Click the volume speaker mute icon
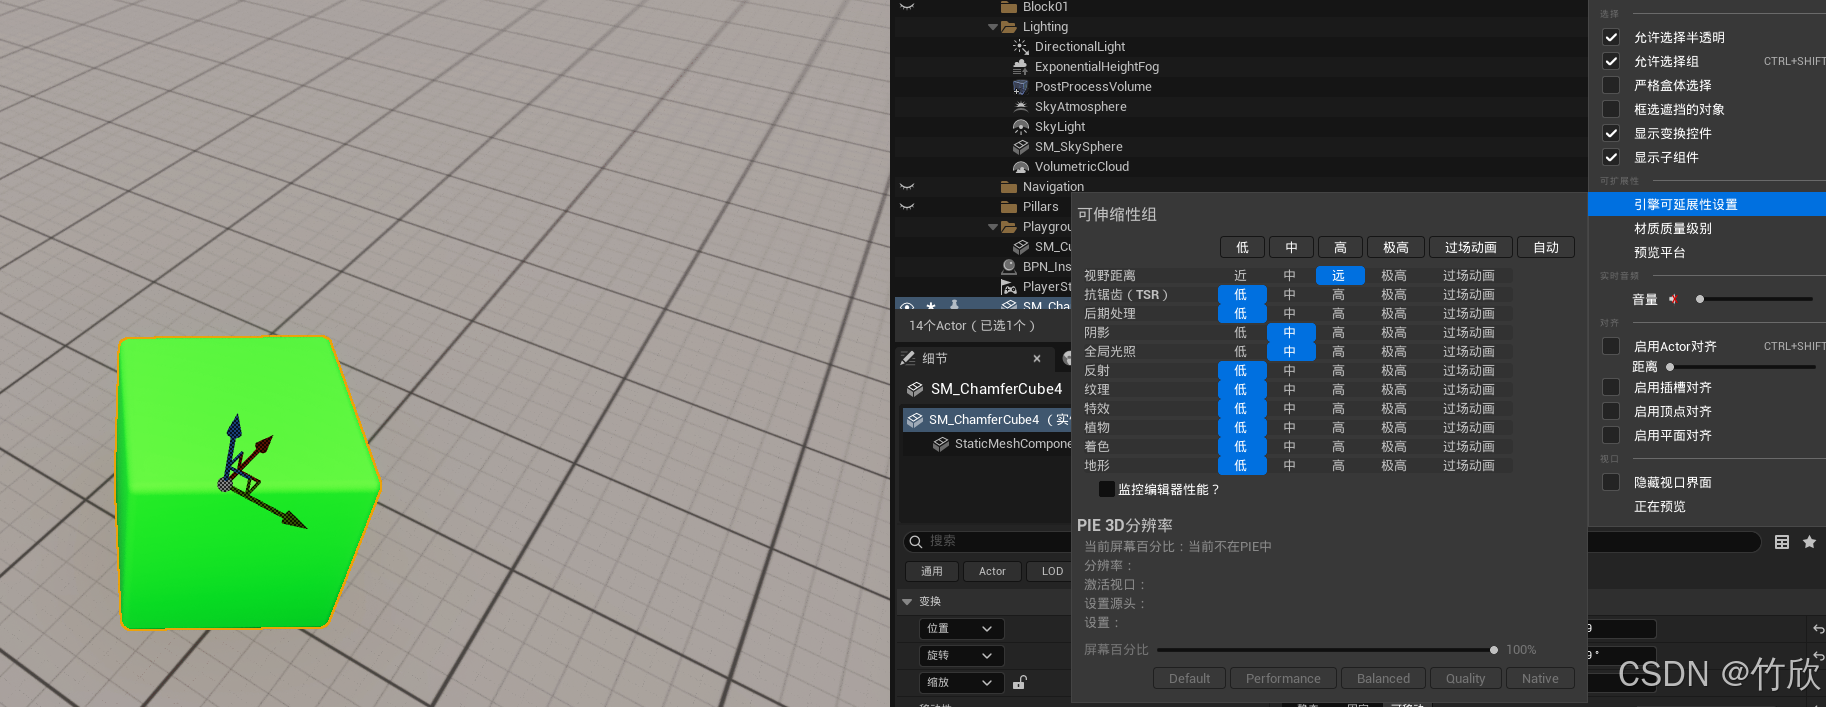This screenshot has width=1826, height=707. 1673,299
